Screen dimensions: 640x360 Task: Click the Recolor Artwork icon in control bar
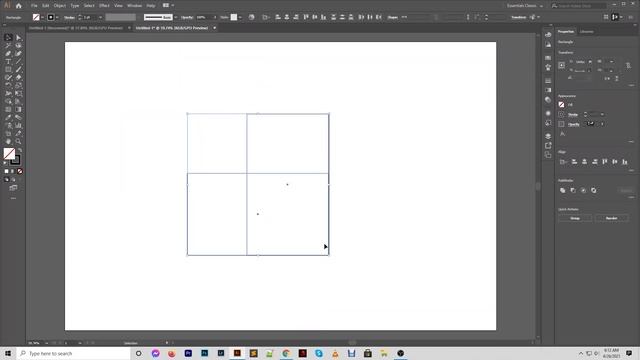pyautogui.click(x=251, y=17)
